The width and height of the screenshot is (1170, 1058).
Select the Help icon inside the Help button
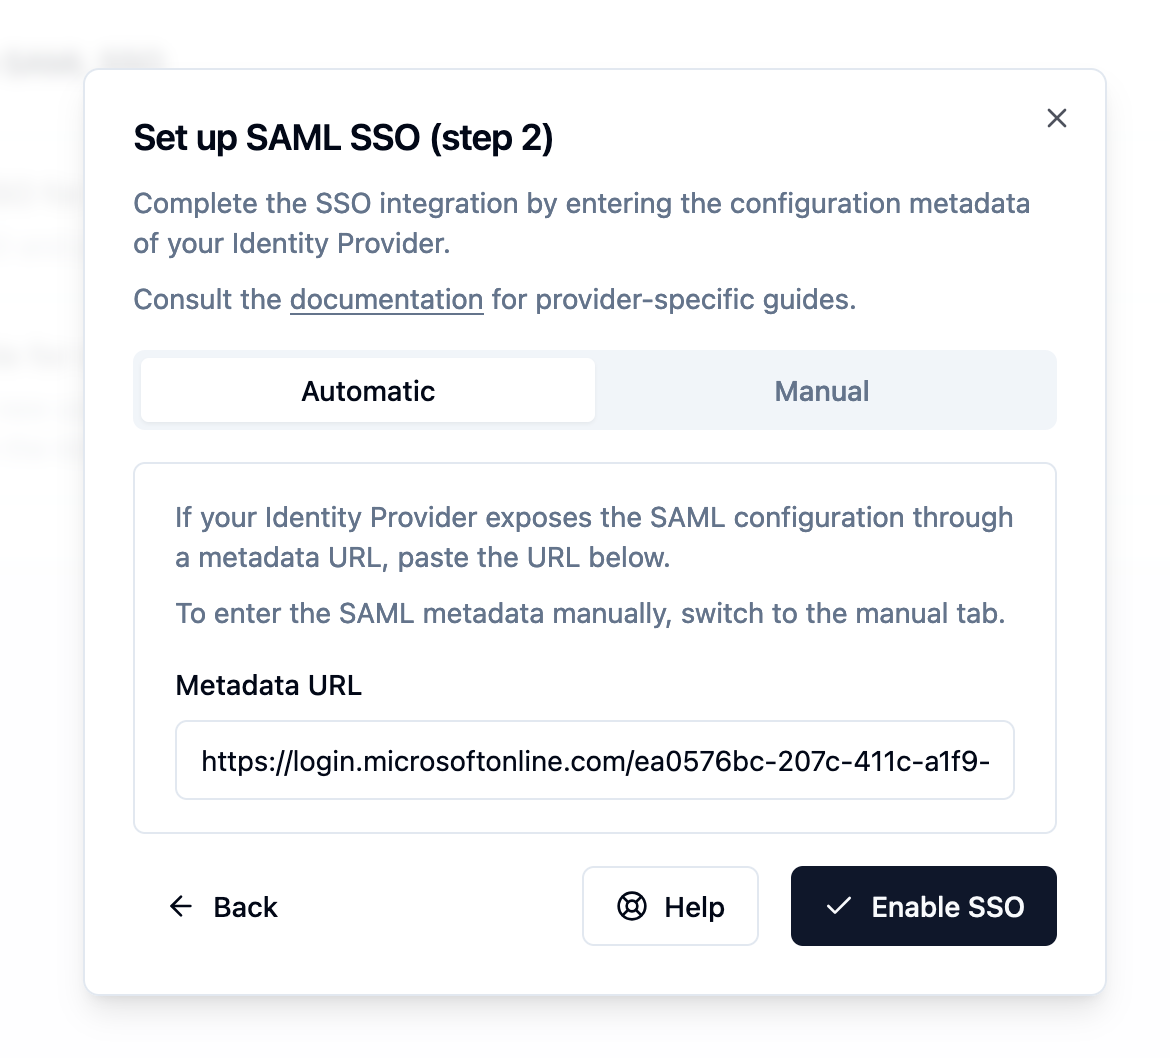pyautogui.click(x=631, y=906)
